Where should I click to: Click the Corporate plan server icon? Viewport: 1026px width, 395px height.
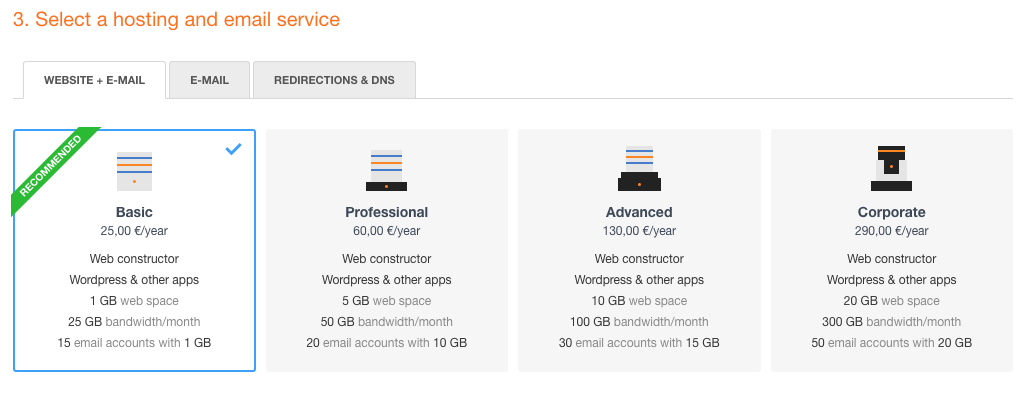pos(891,168)
